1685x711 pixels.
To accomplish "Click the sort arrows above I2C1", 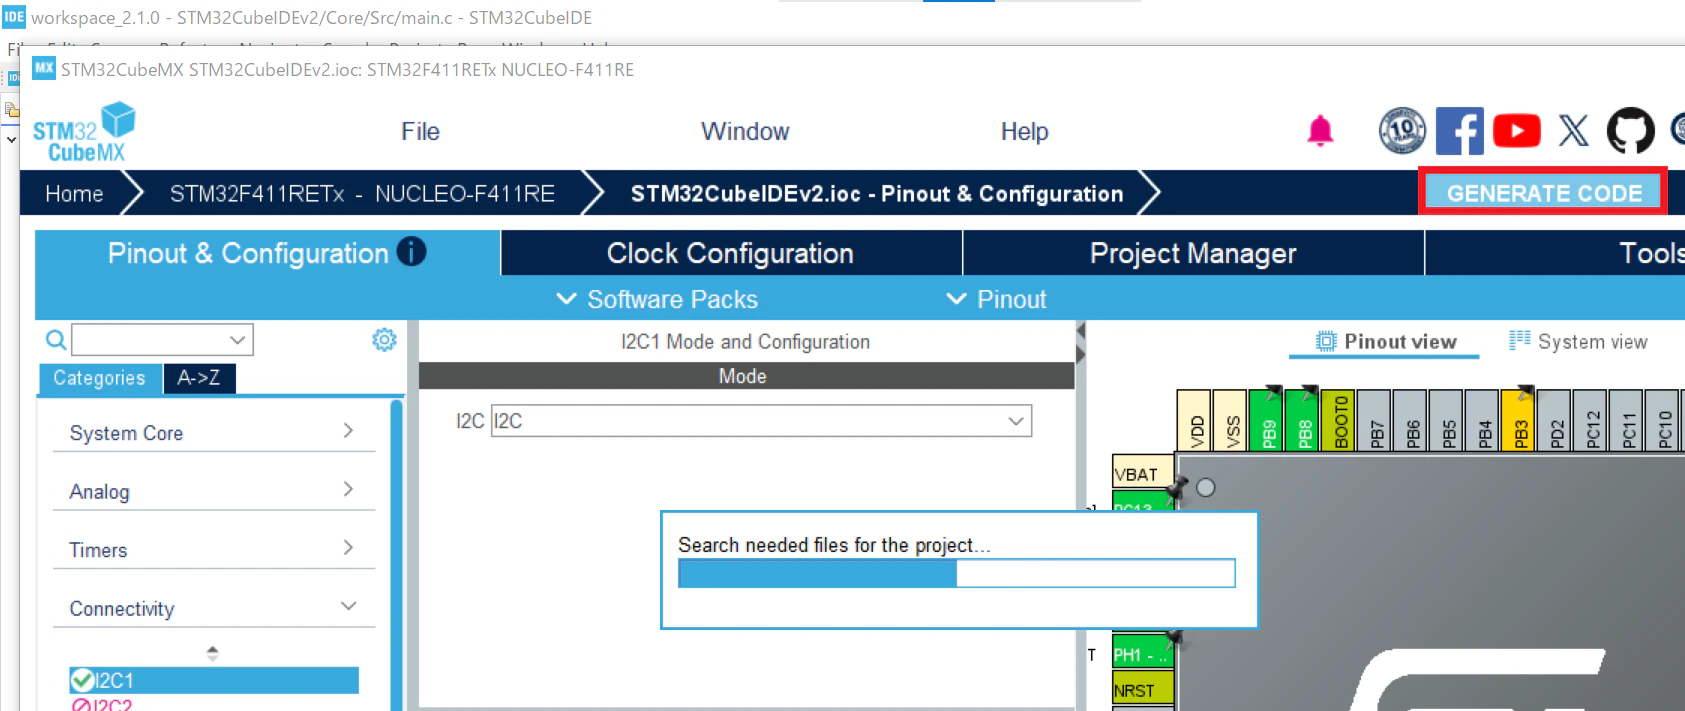I will 212,653.
